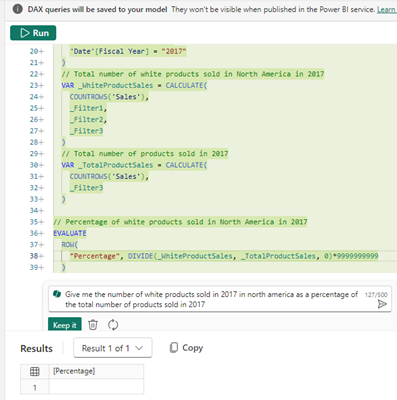Click line number 20 in the editor

coord(34,51)
